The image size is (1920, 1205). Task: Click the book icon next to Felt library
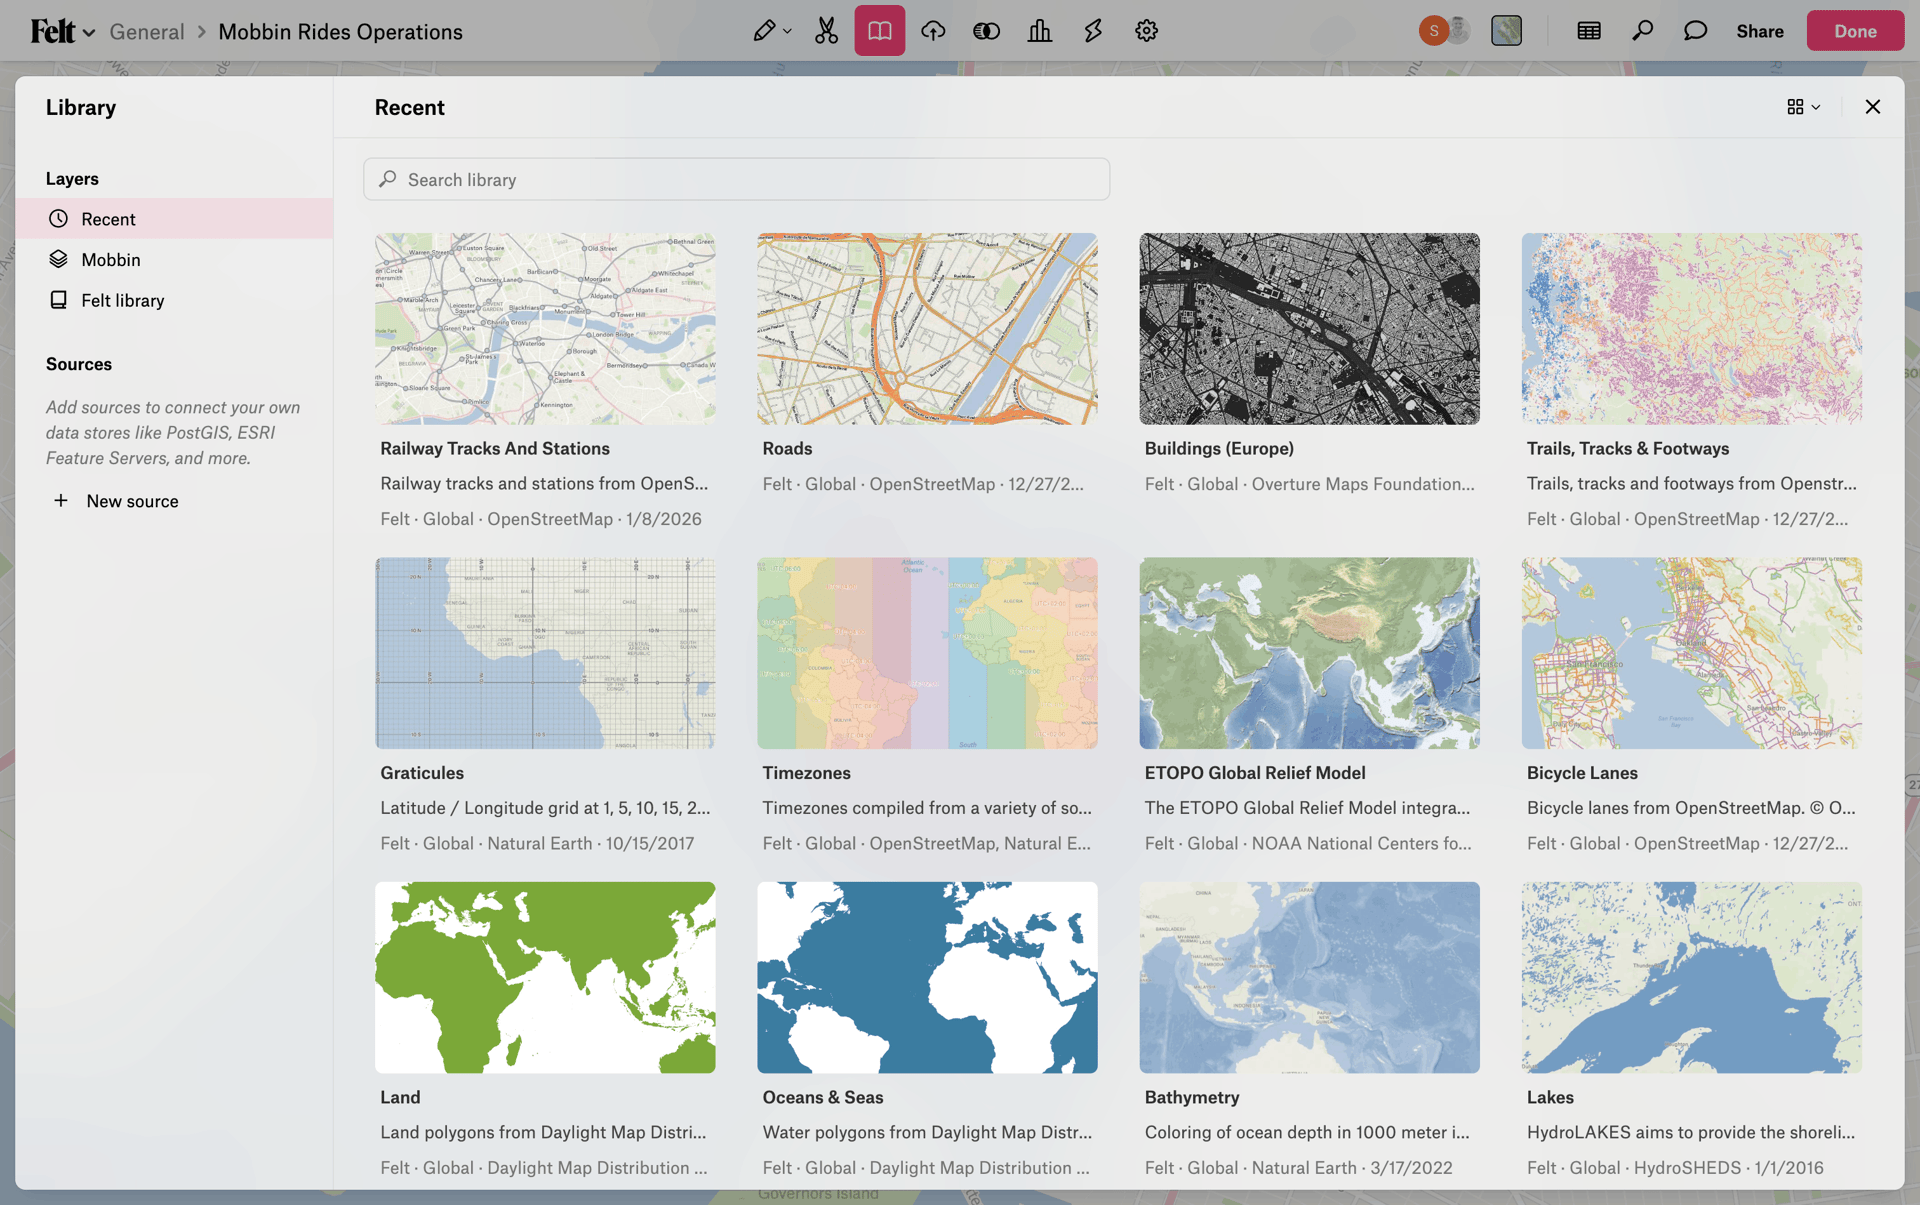58,300
